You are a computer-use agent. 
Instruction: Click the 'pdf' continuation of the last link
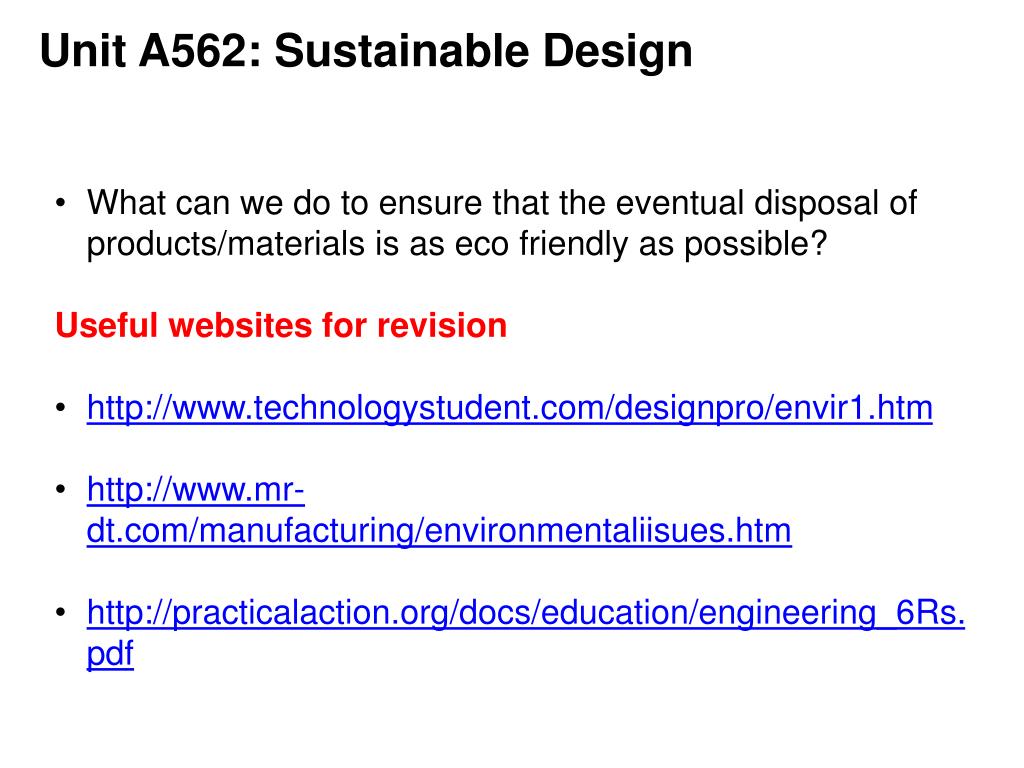(110, 653)
